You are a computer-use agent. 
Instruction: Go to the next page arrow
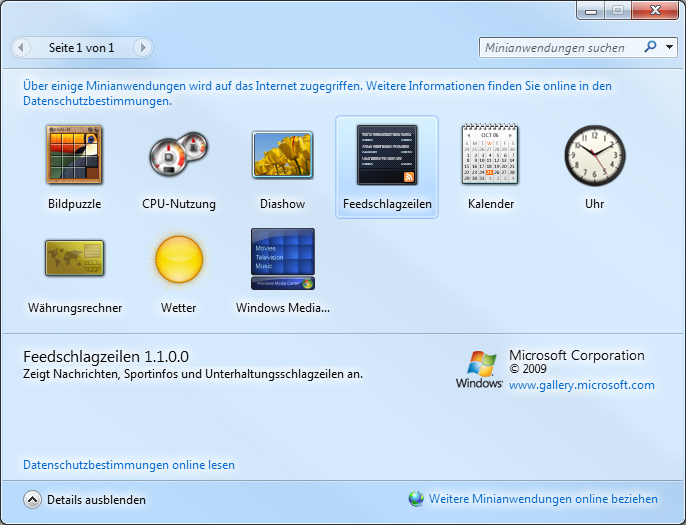[143, 47]
